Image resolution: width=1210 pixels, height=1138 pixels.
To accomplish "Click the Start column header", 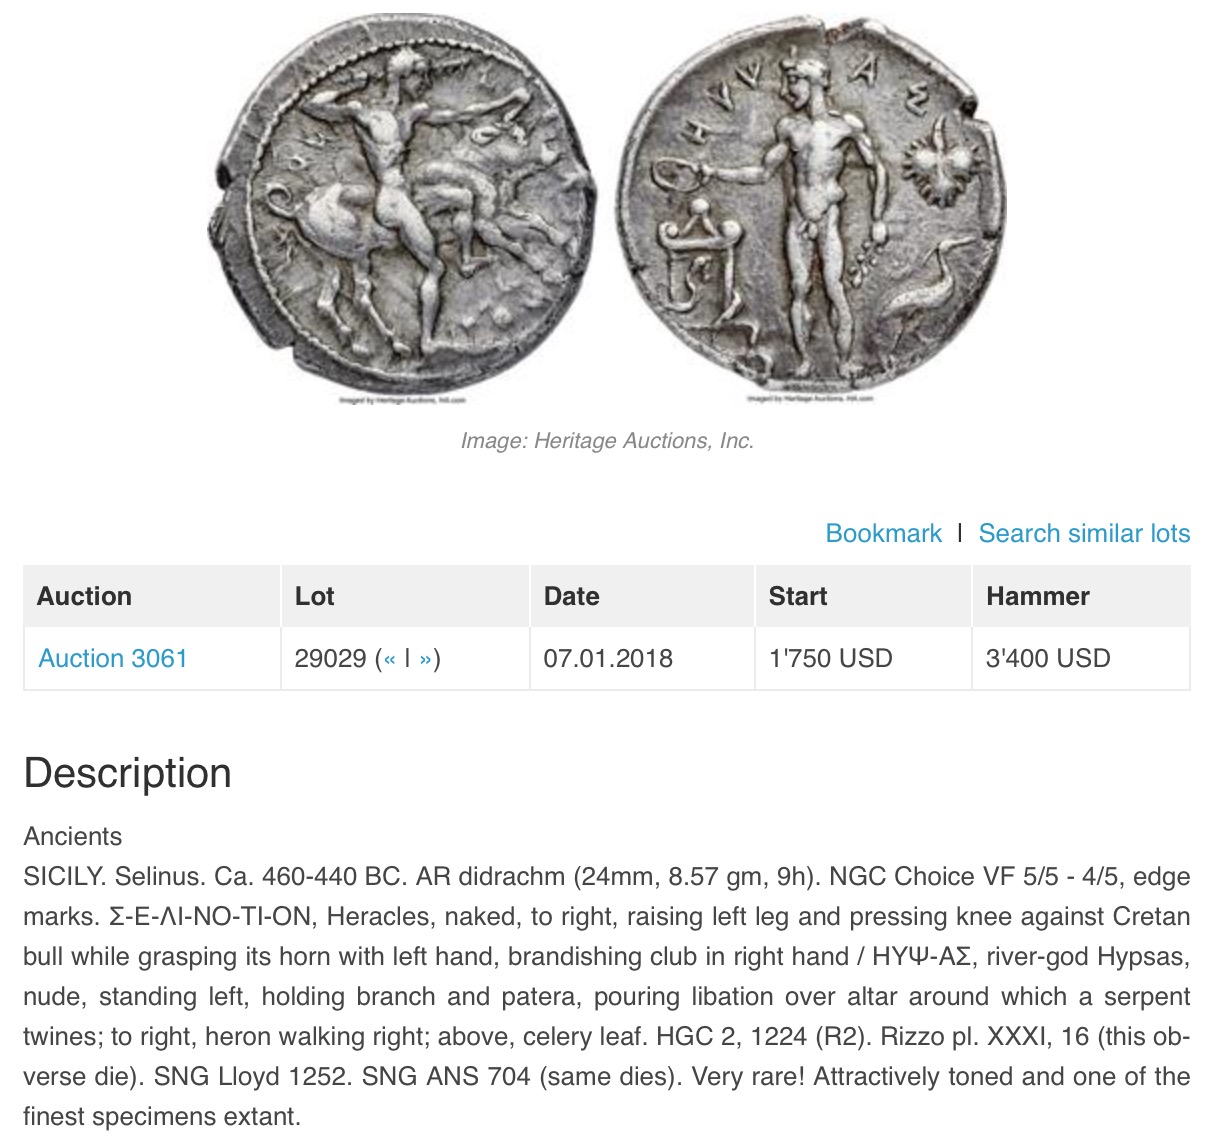I will [797, 596].
